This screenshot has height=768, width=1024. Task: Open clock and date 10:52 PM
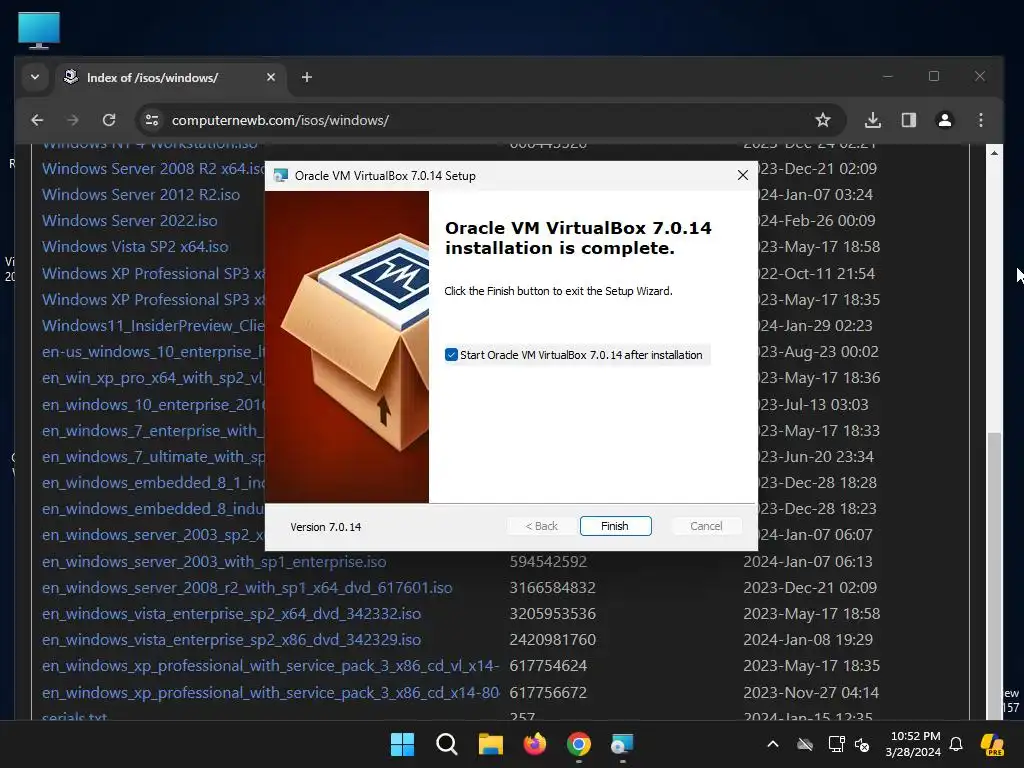tap(913, 744)
